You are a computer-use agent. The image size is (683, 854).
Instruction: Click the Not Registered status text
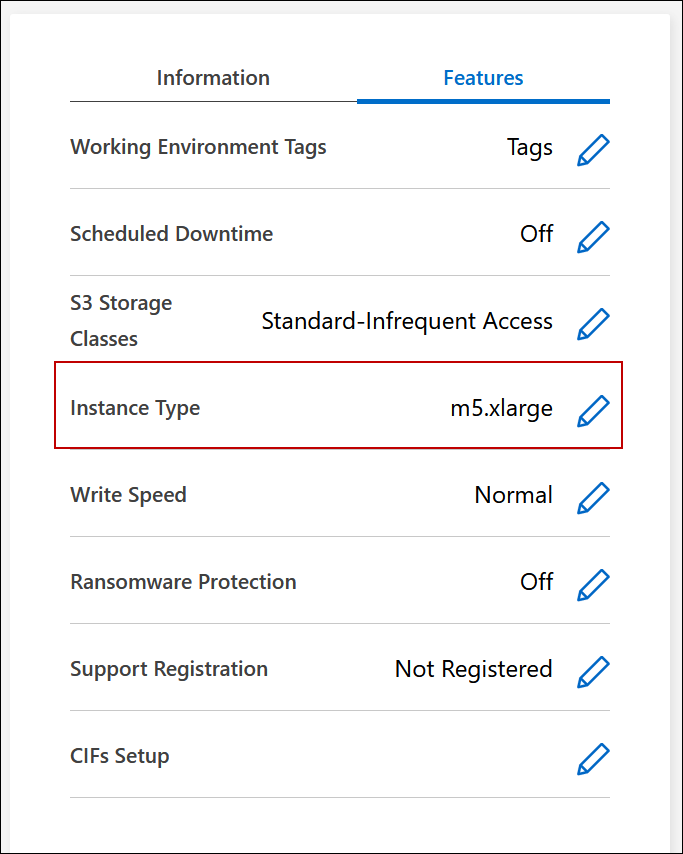point(473,669)
